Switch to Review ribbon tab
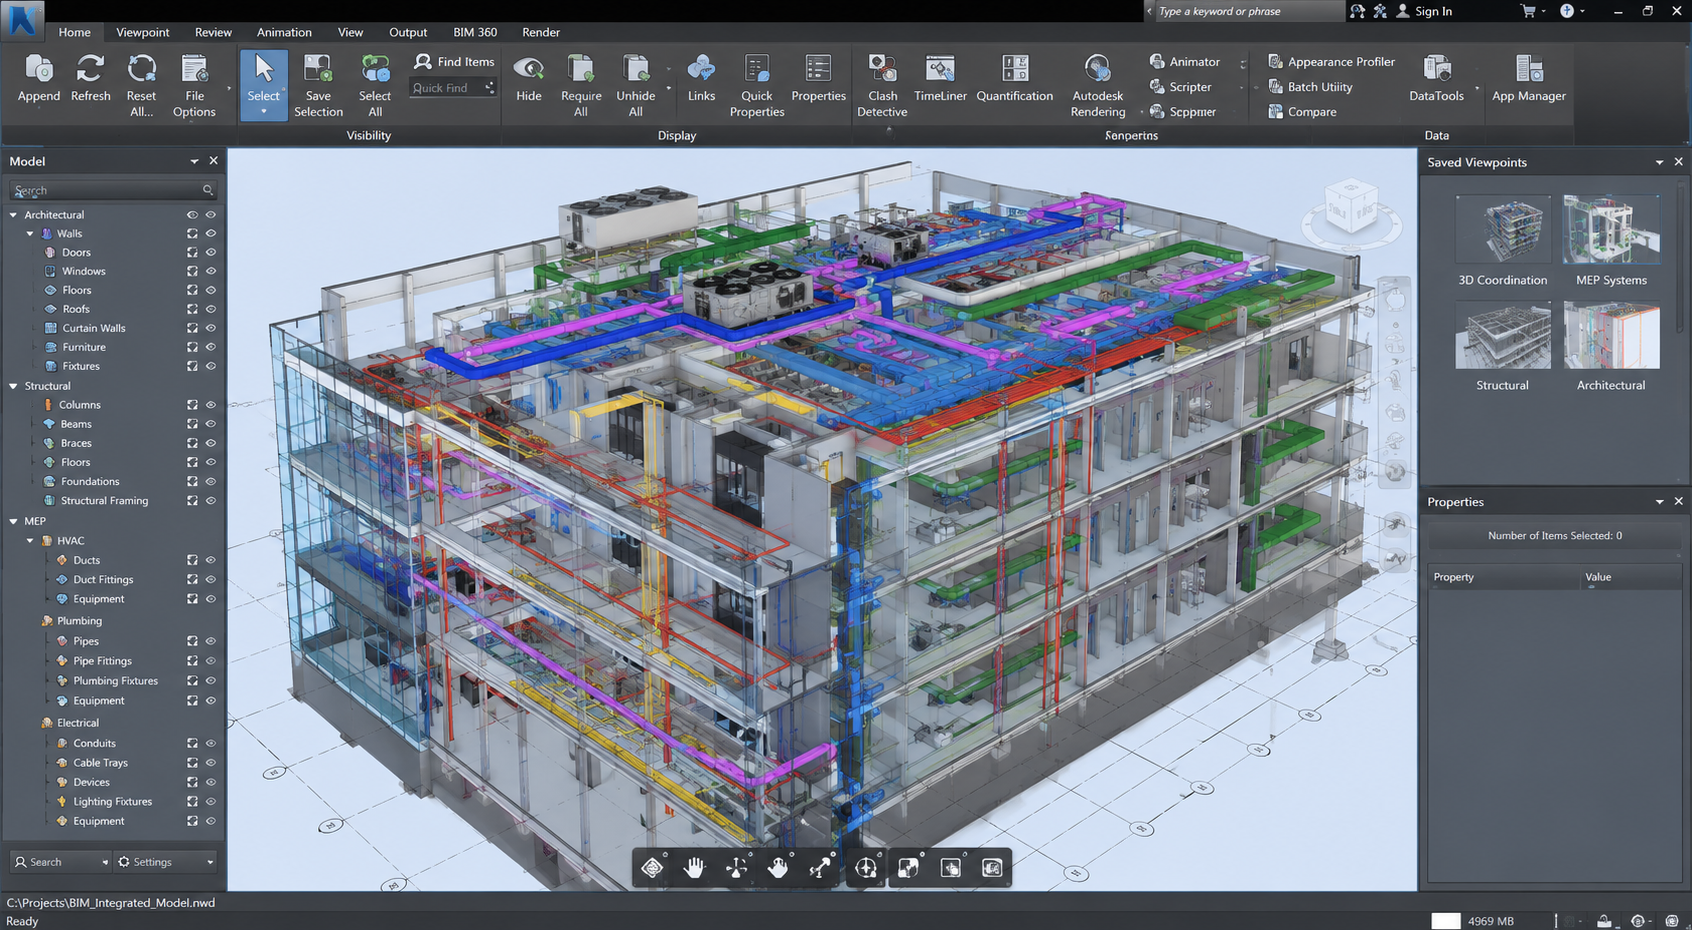This screenshot has height=930, width=1692. point(213,32)
